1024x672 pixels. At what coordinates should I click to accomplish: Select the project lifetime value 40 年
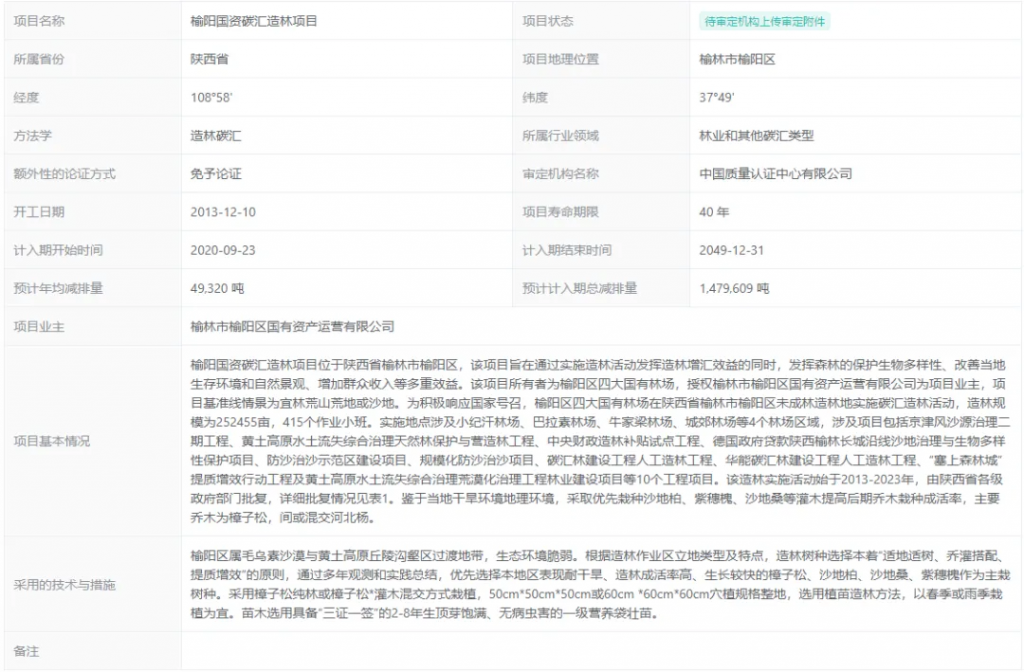715,212
